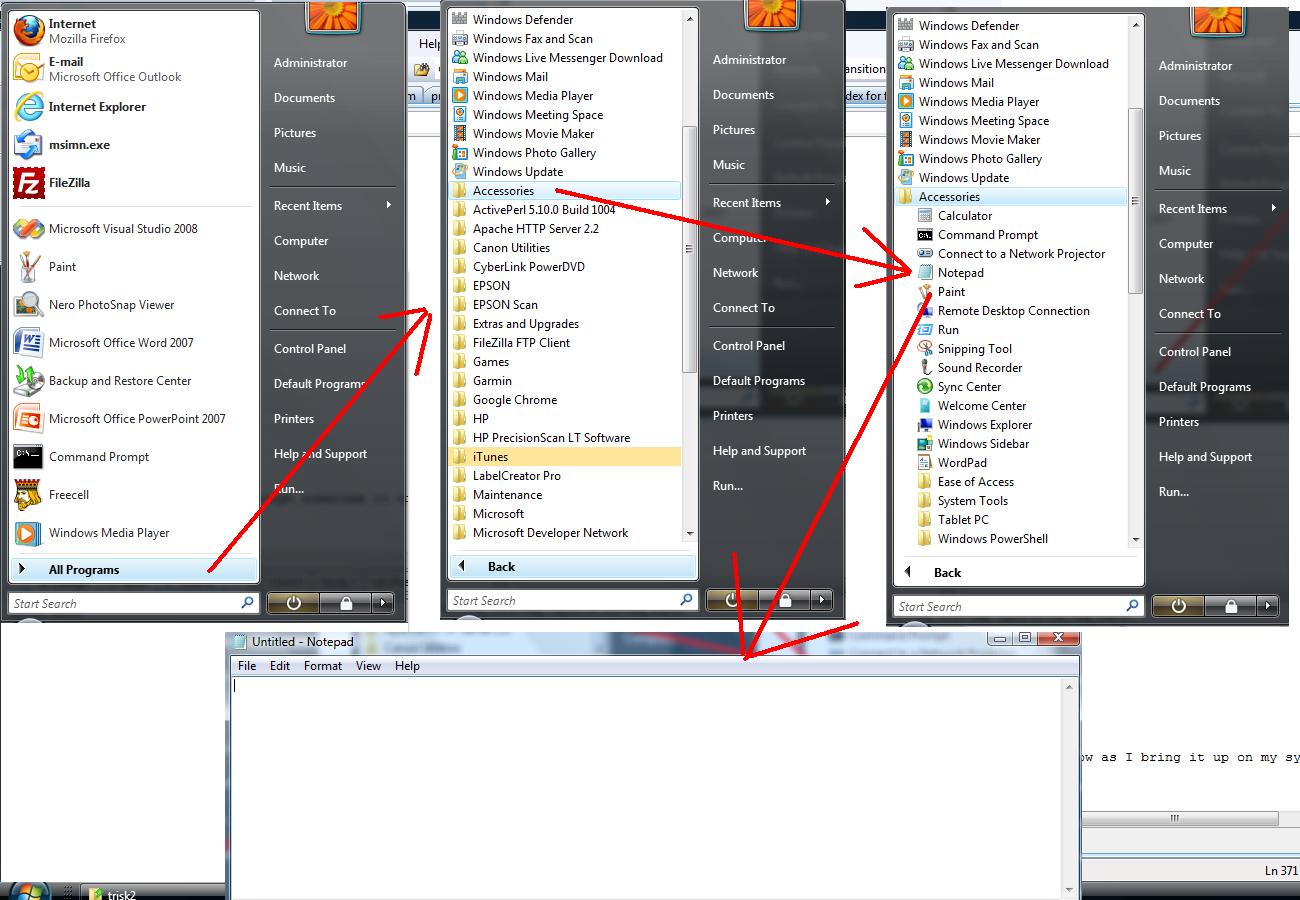The width and height of the screenshot is (1300, 900).
Task: Click inside the Notepad text area
Action: click(647, 788)
